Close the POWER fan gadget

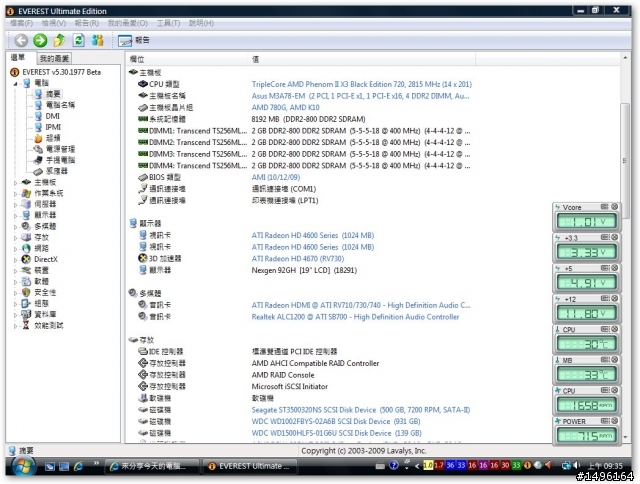[x=614, y=421]
